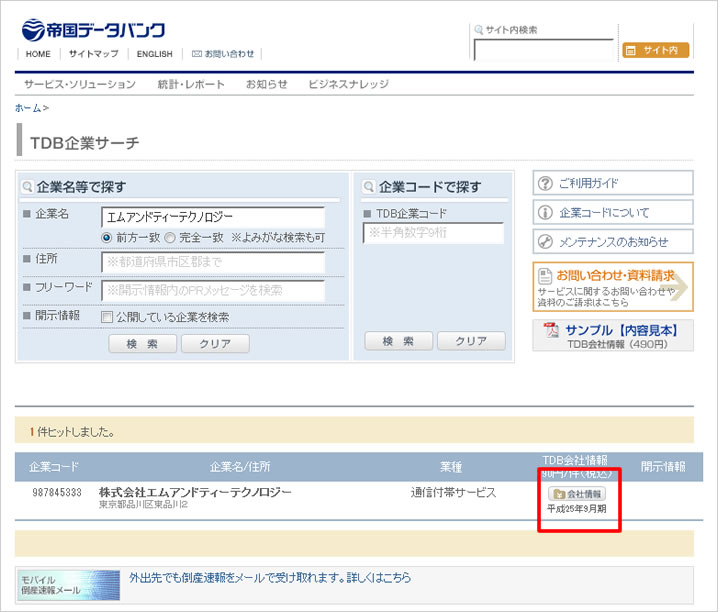Open お知らせ menu
The image size is (720, 612).
pyautogui.click(x=266, y=84)
